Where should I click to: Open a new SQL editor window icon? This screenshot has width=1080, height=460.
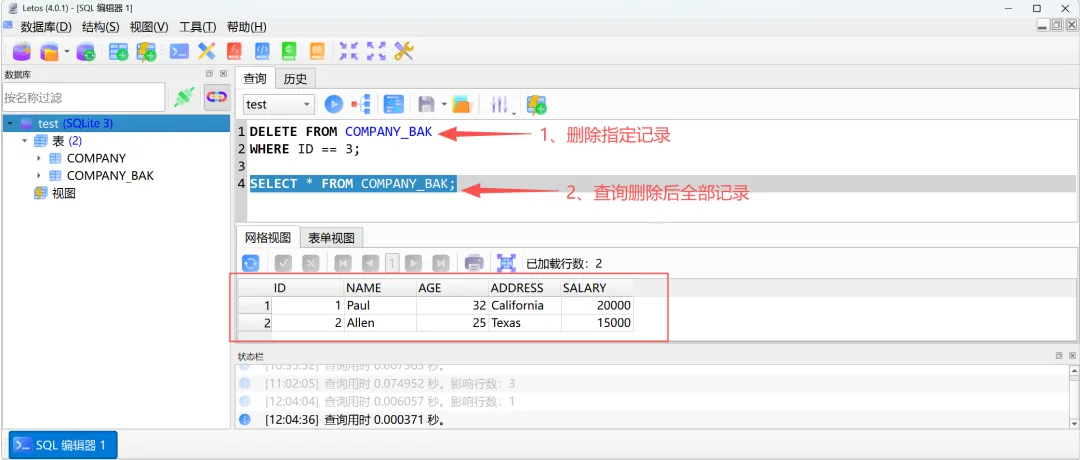click(179, 51)
